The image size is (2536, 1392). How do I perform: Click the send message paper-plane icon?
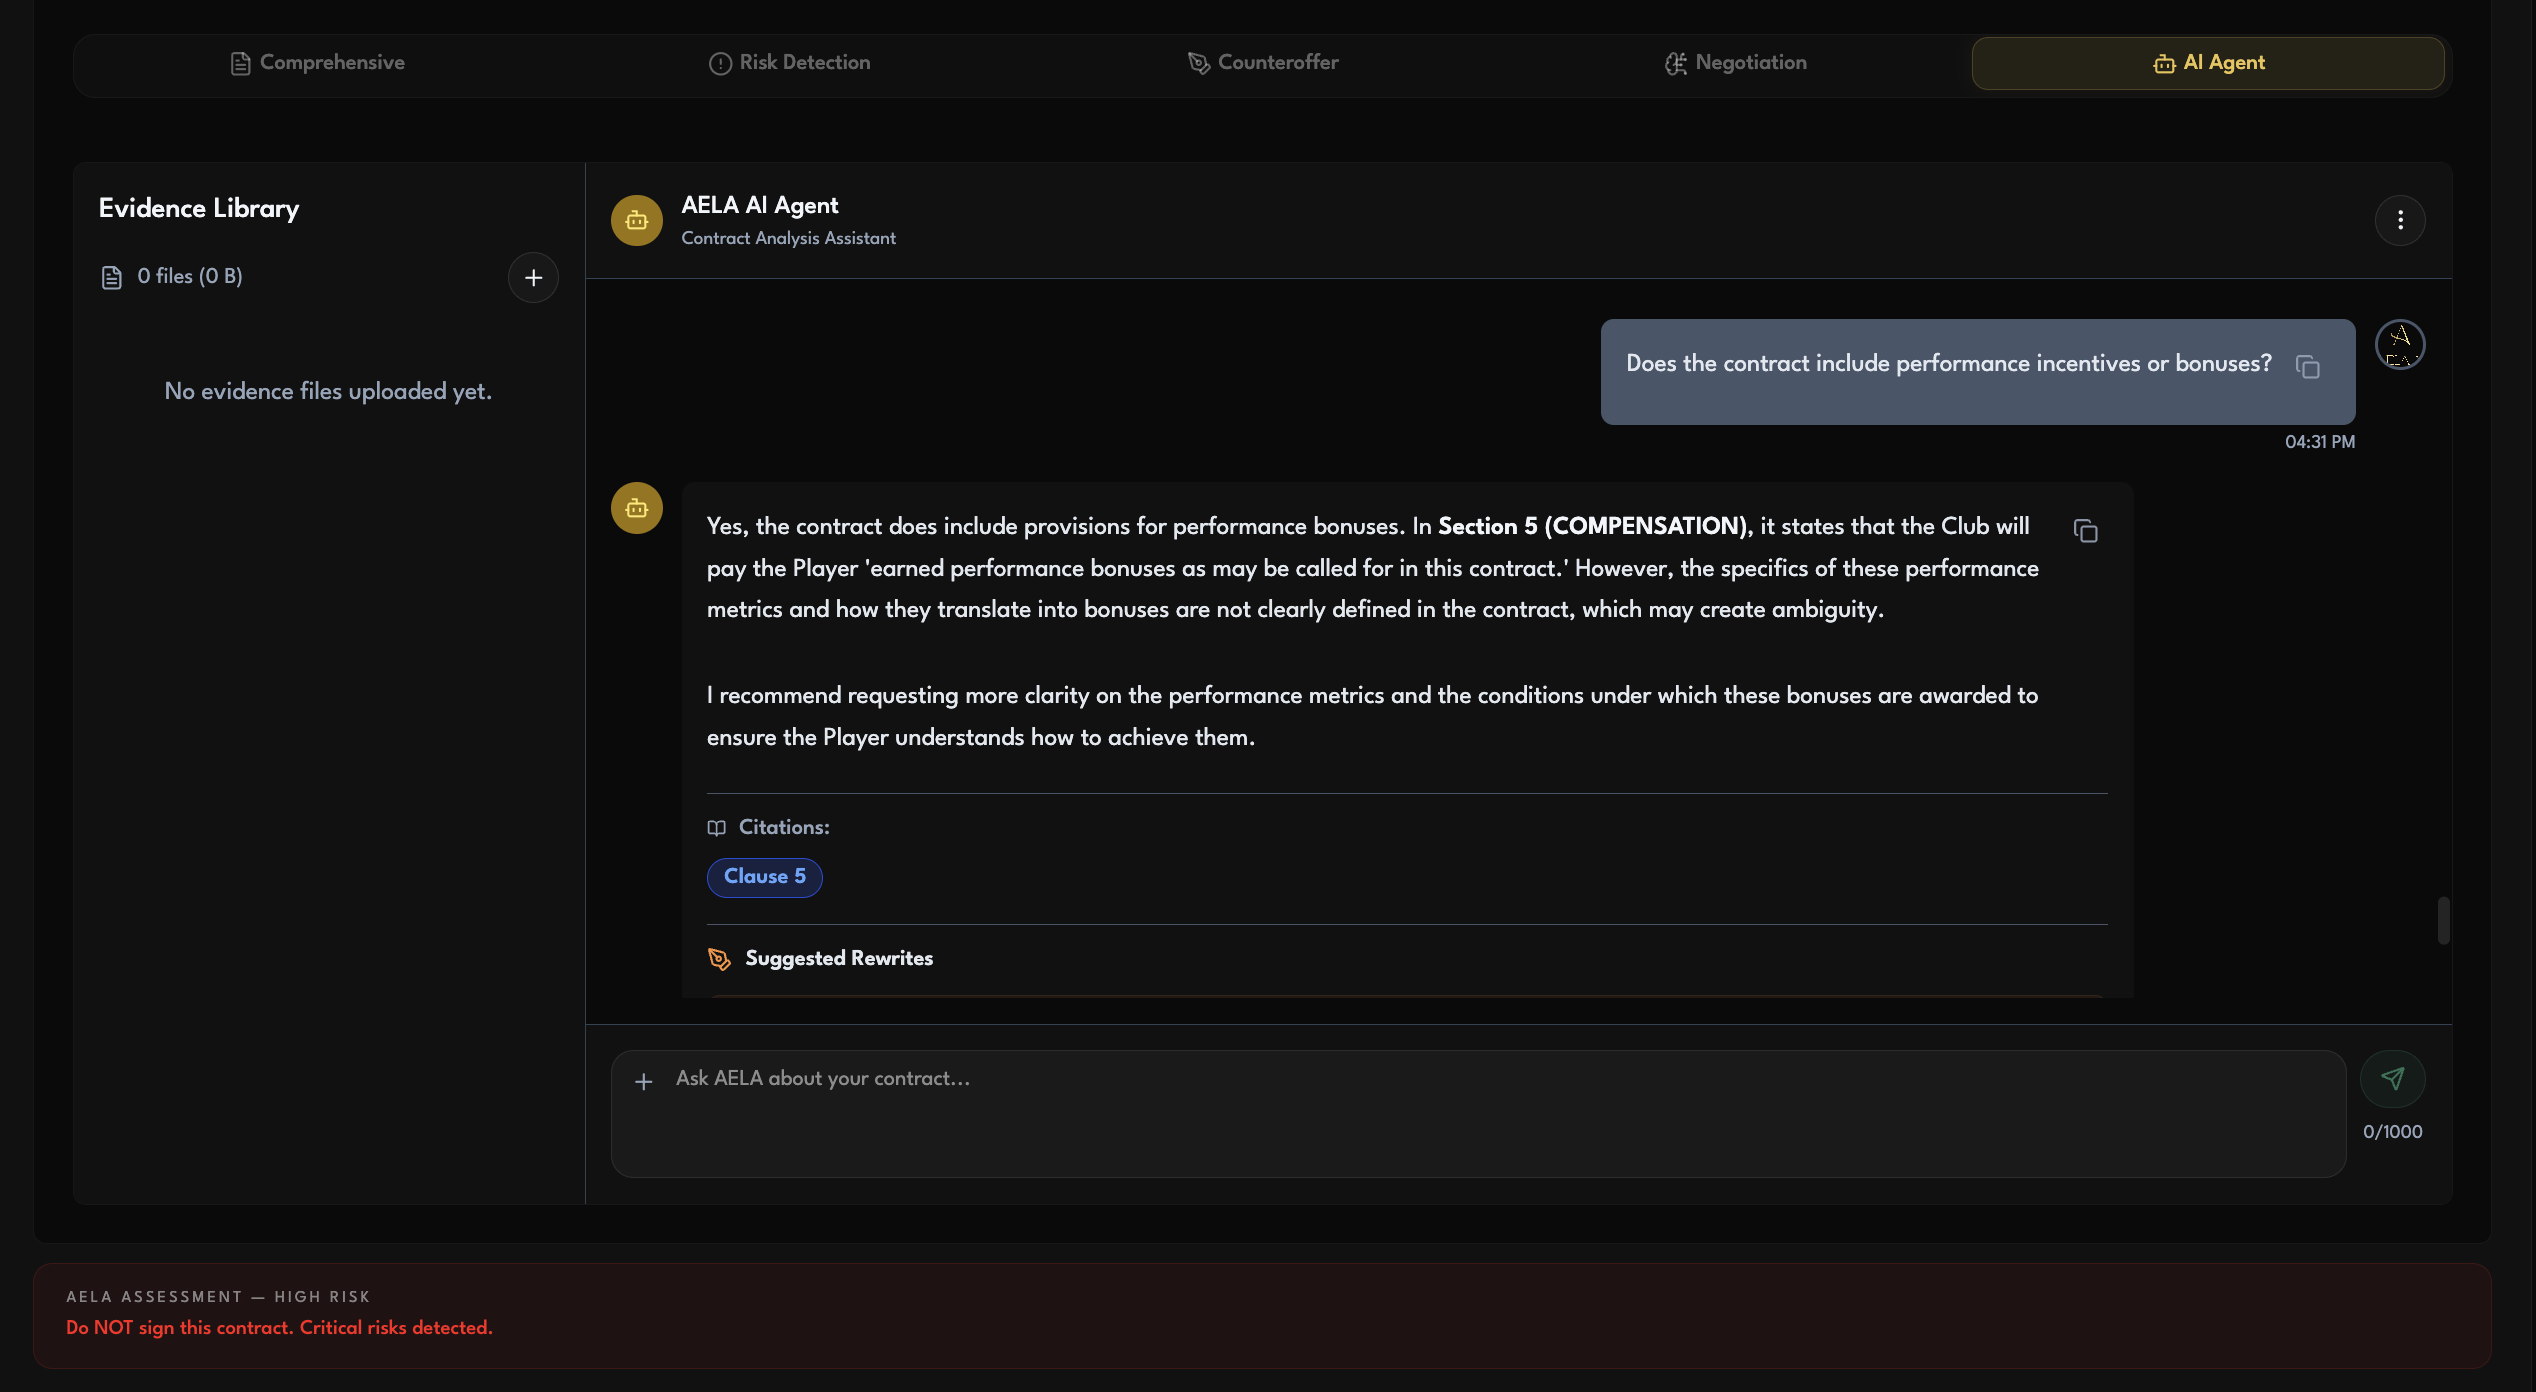(x=2392, y=1078)
